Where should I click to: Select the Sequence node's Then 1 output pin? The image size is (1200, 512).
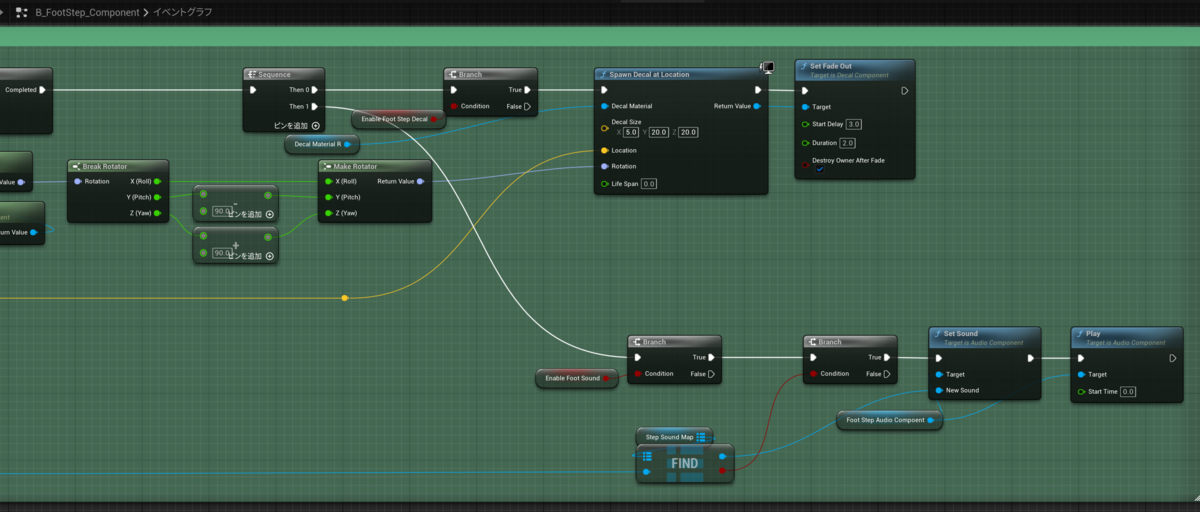pyautogui.click(x=315, y=106)
